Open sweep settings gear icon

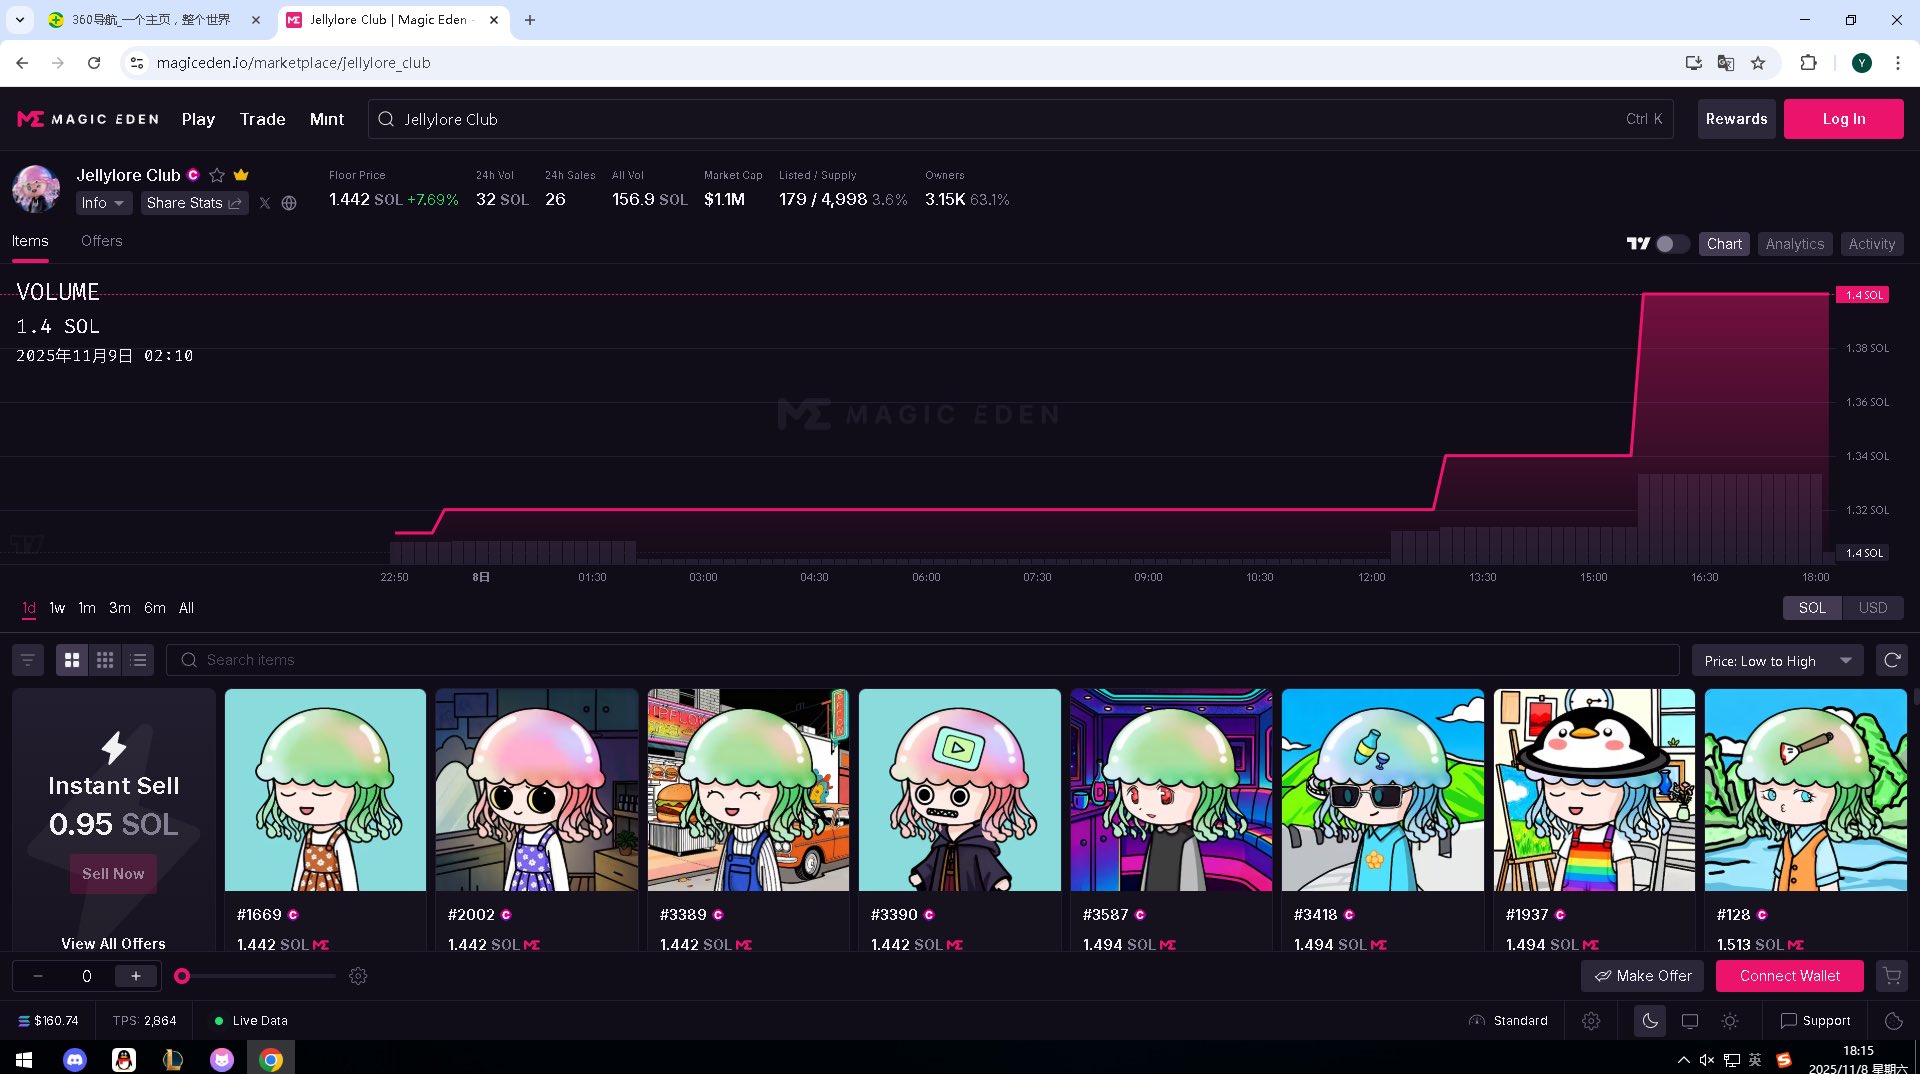(358, 976)
